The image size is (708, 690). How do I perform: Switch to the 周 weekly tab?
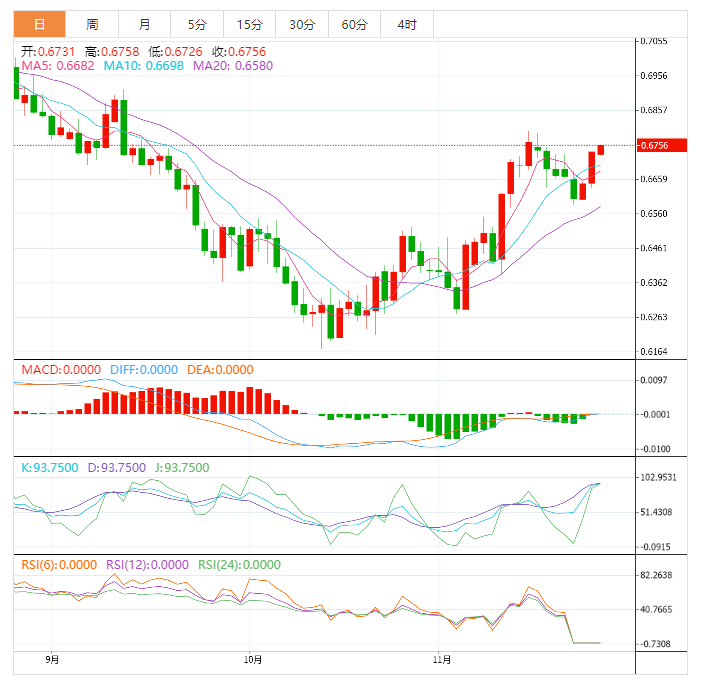[92, 24]
